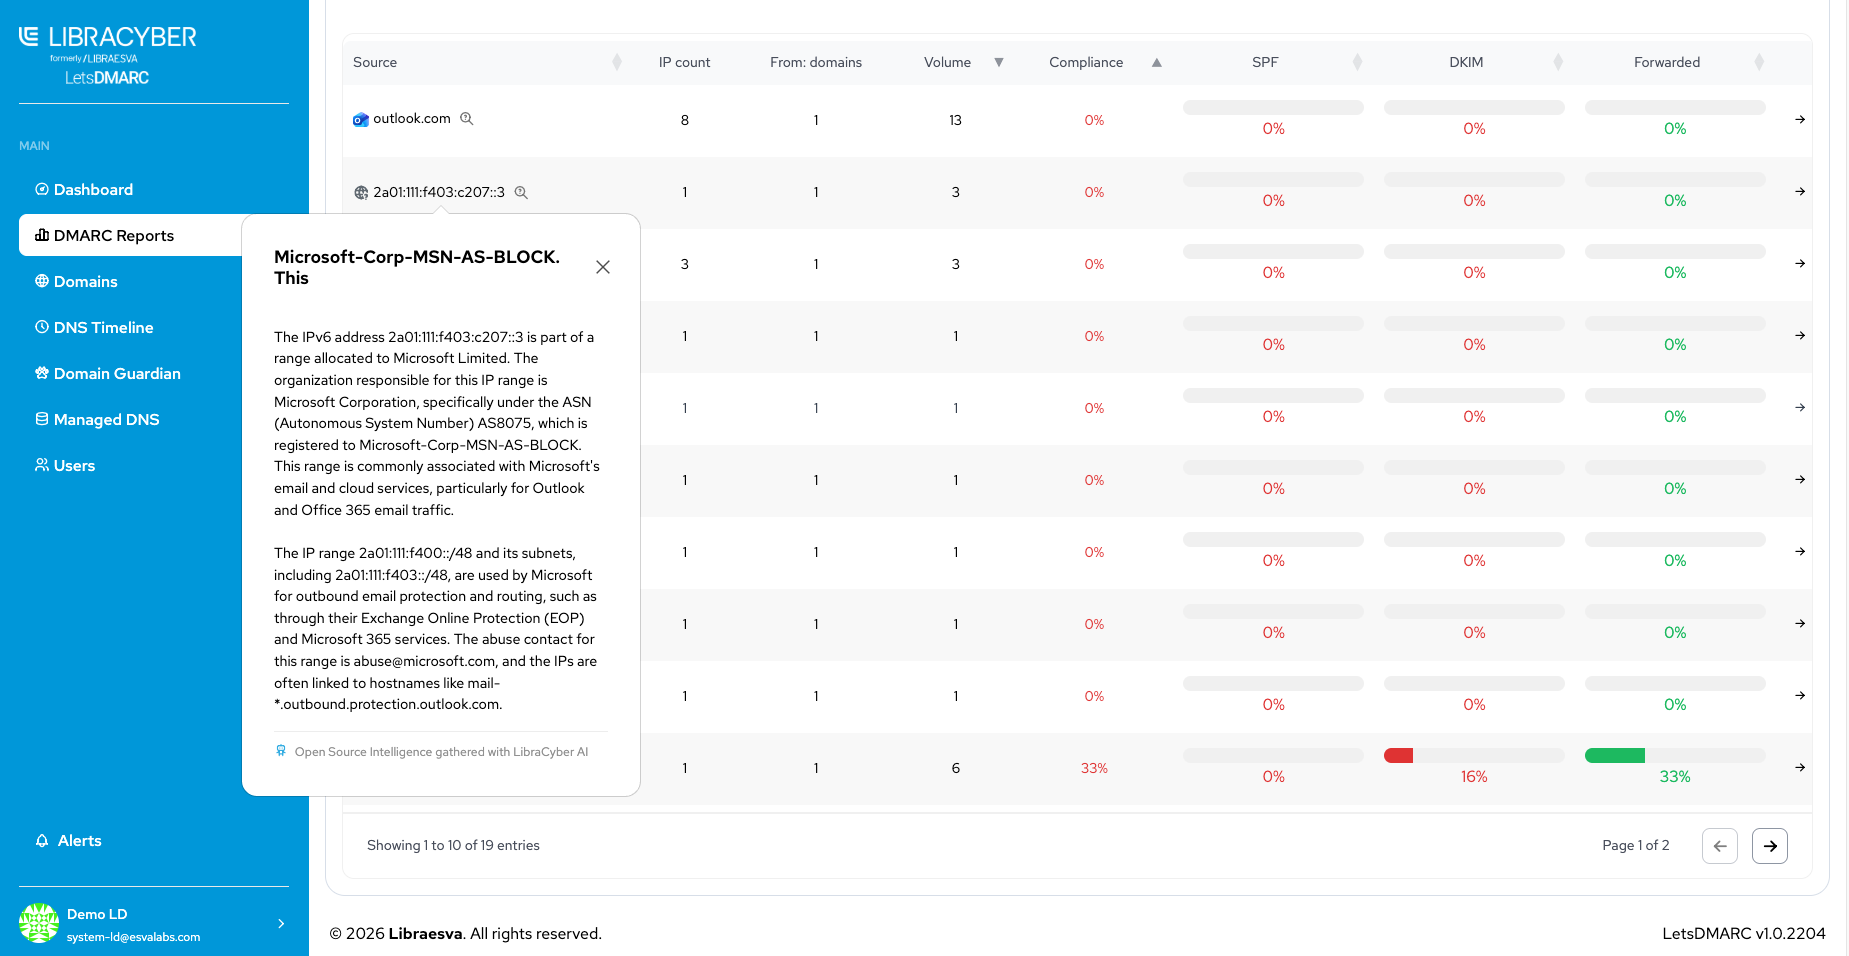Open the Dashboard menu item
The image size is (1849, 956).
pos(85,190)
